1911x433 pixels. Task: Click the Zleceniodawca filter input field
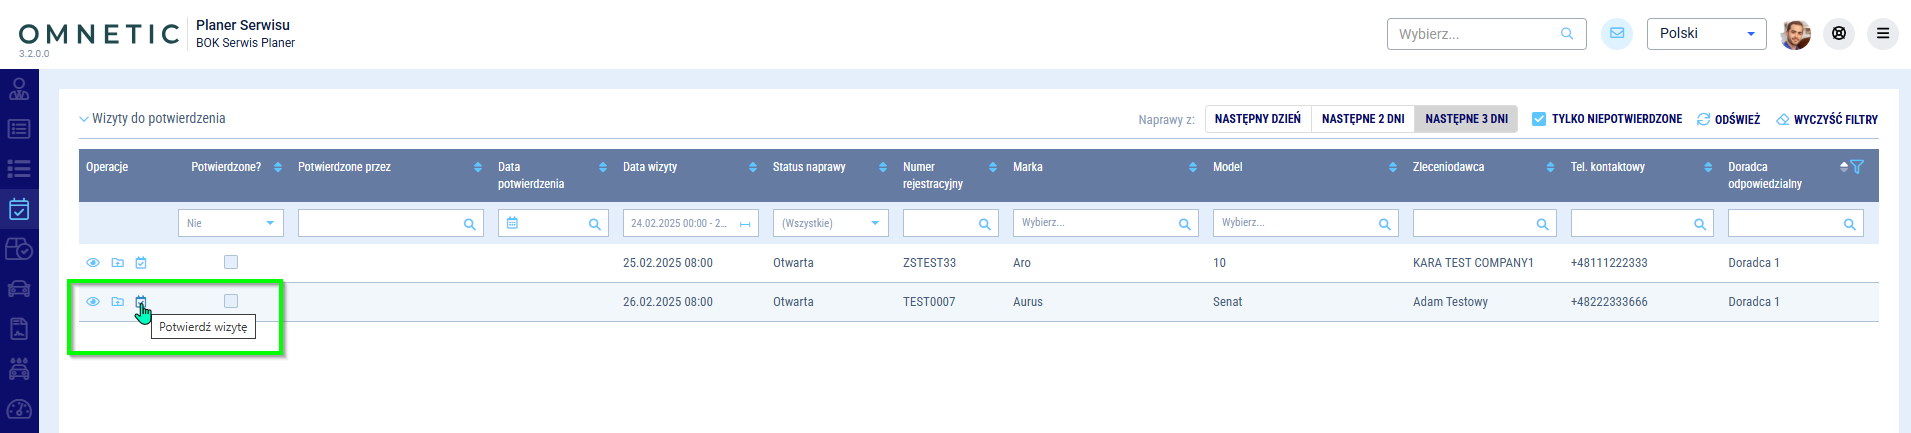pos(1474,223)
